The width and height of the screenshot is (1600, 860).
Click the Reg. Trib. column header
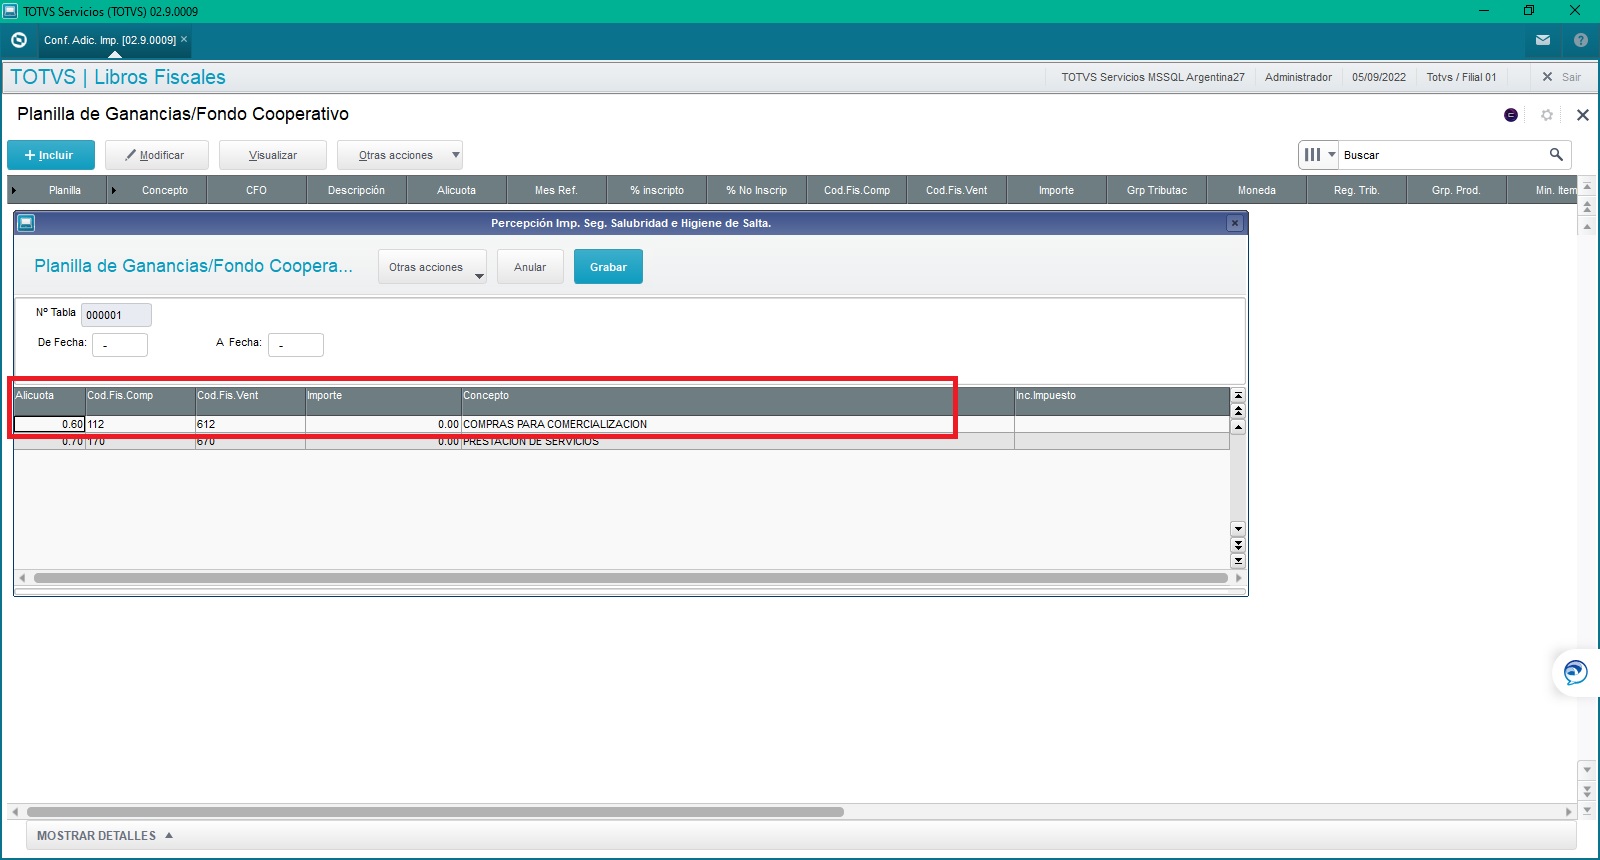coord(1357,190)
